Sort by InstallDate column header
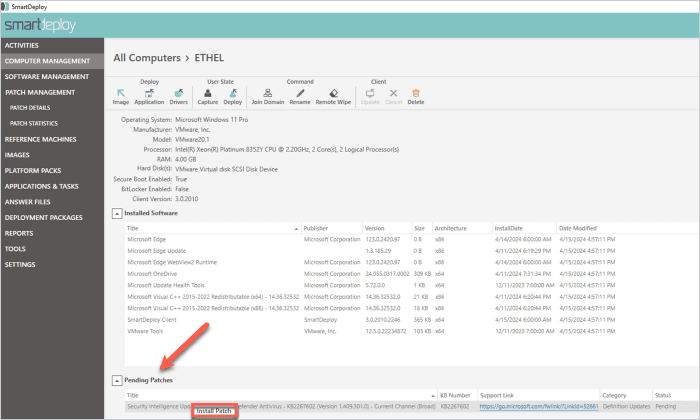 [524, 229]
